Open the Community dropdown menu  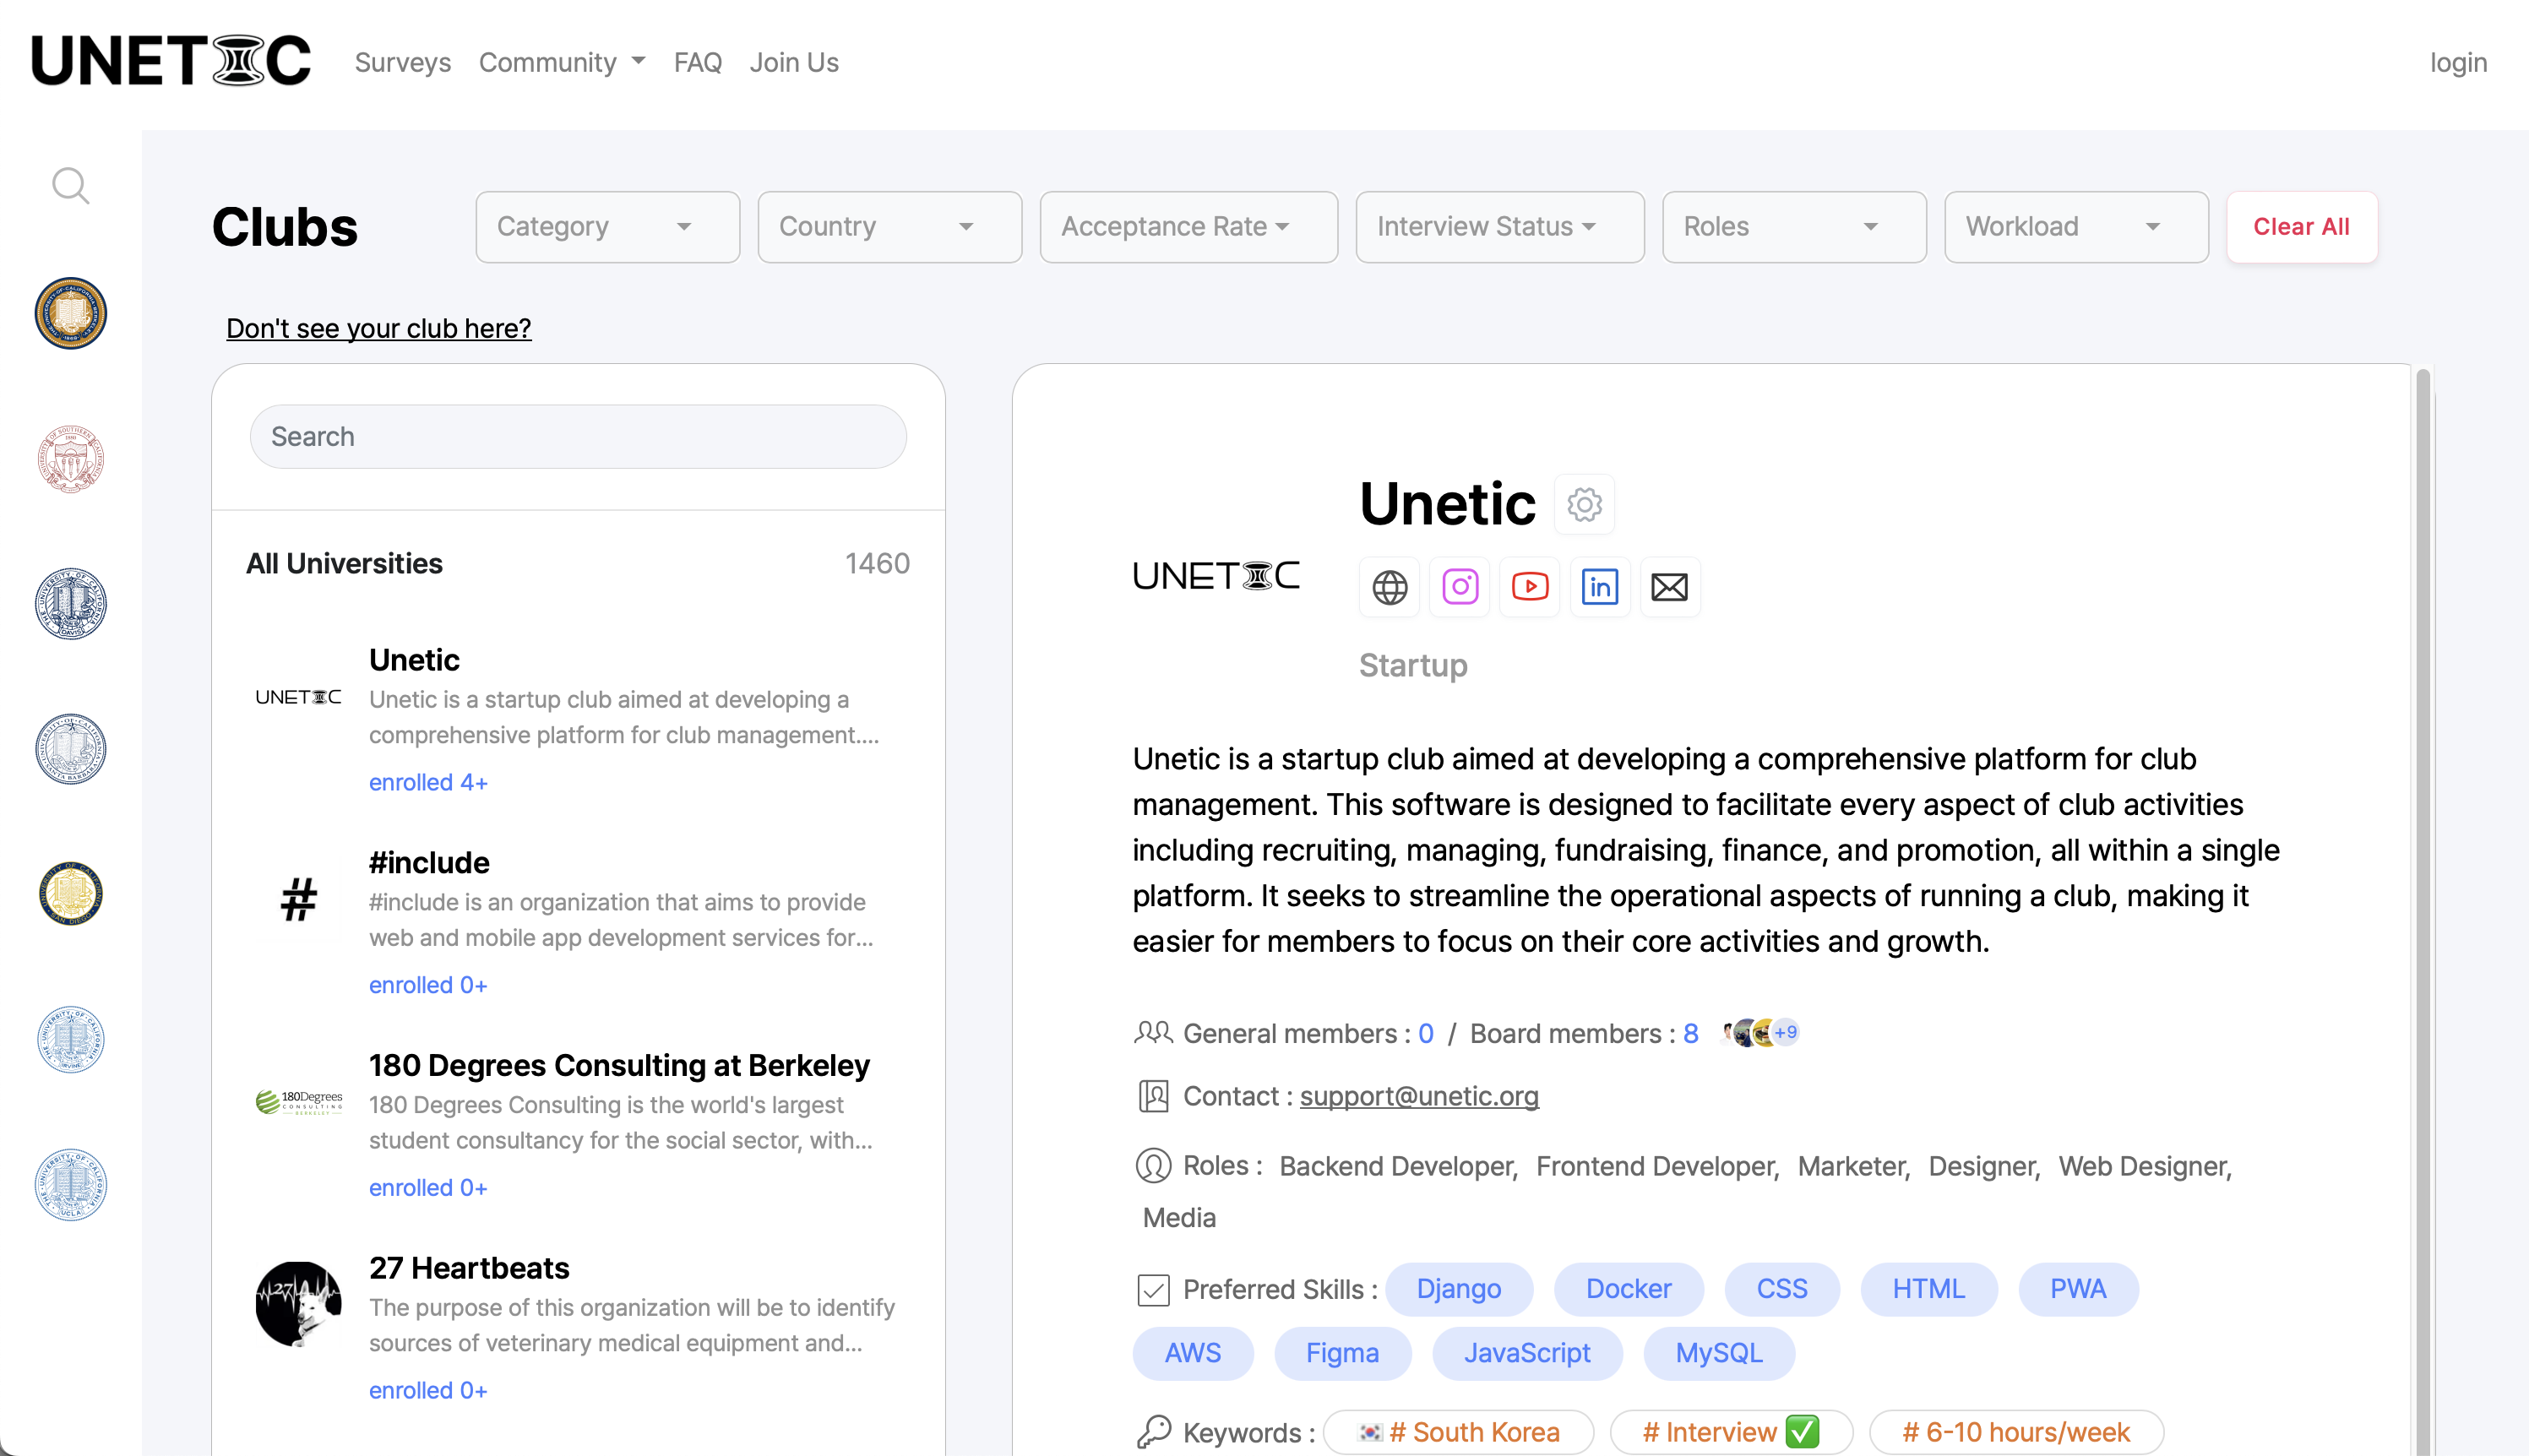tap(561, 62)
